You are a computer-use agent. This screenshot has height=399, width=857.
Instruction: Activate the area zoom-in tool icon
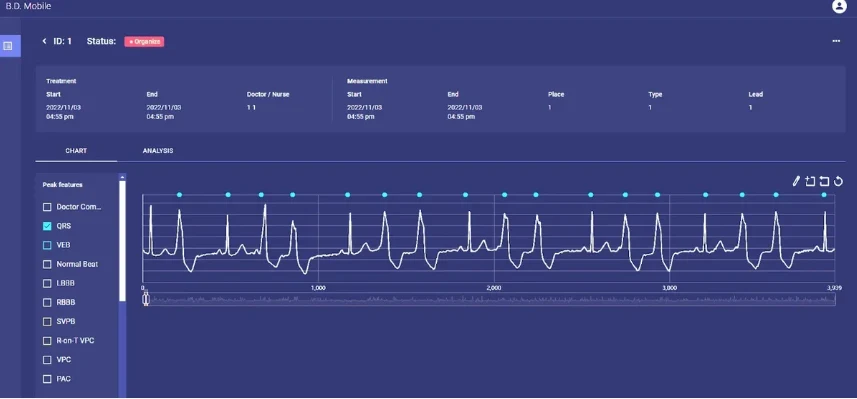(x=810, y=181)
